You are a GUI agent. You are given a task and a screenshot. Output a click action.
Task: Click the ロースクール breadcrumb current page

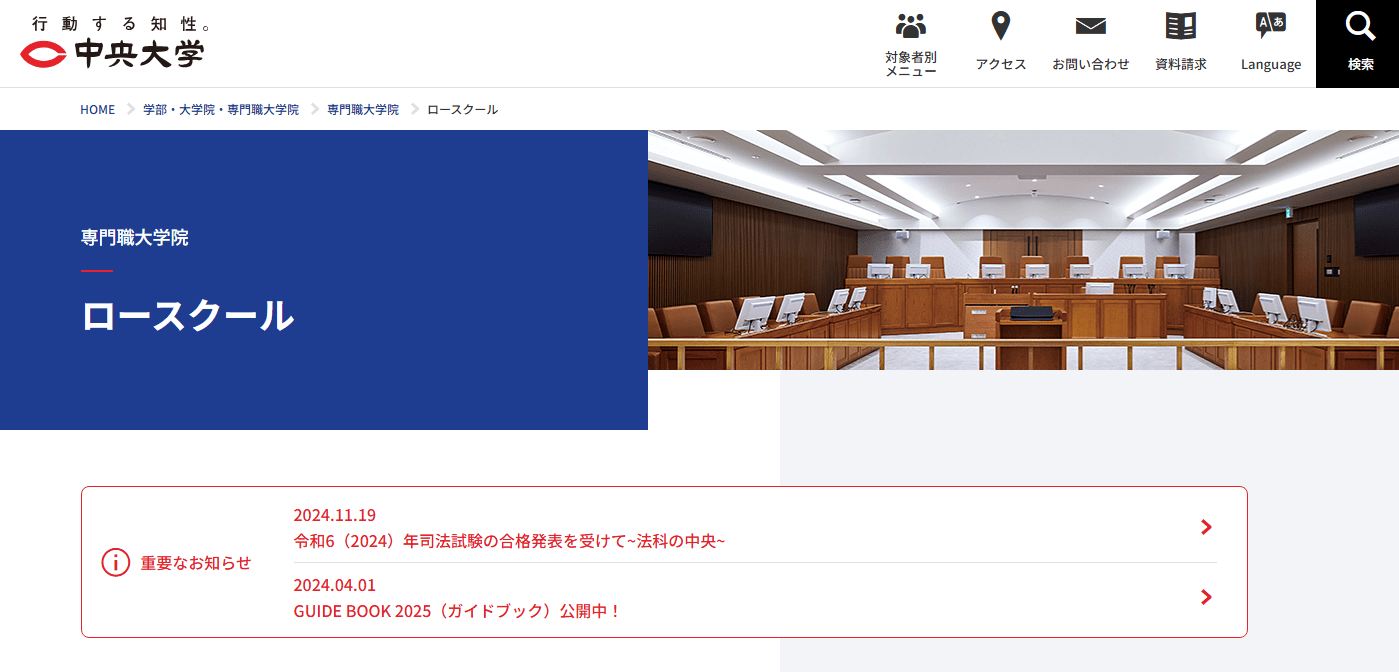point(462,110)
